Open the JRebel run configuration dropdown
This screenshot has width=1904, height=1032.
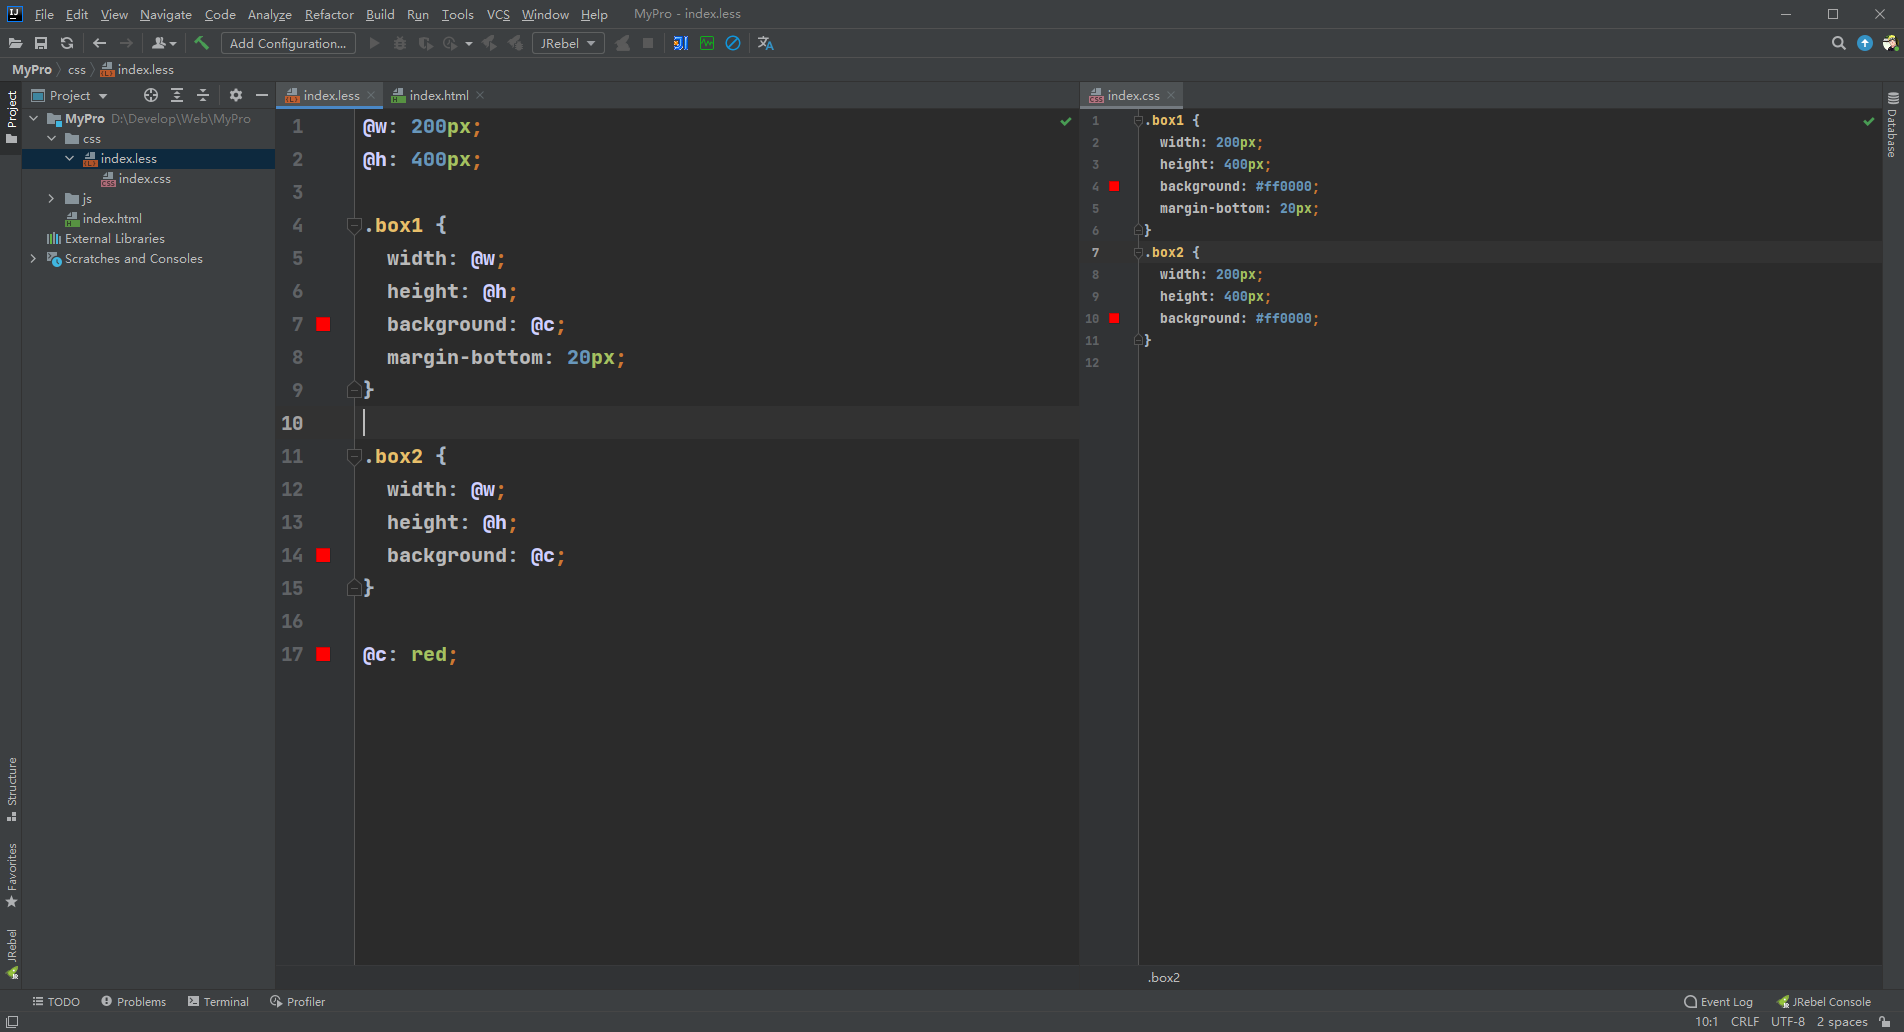coord(568,43)
